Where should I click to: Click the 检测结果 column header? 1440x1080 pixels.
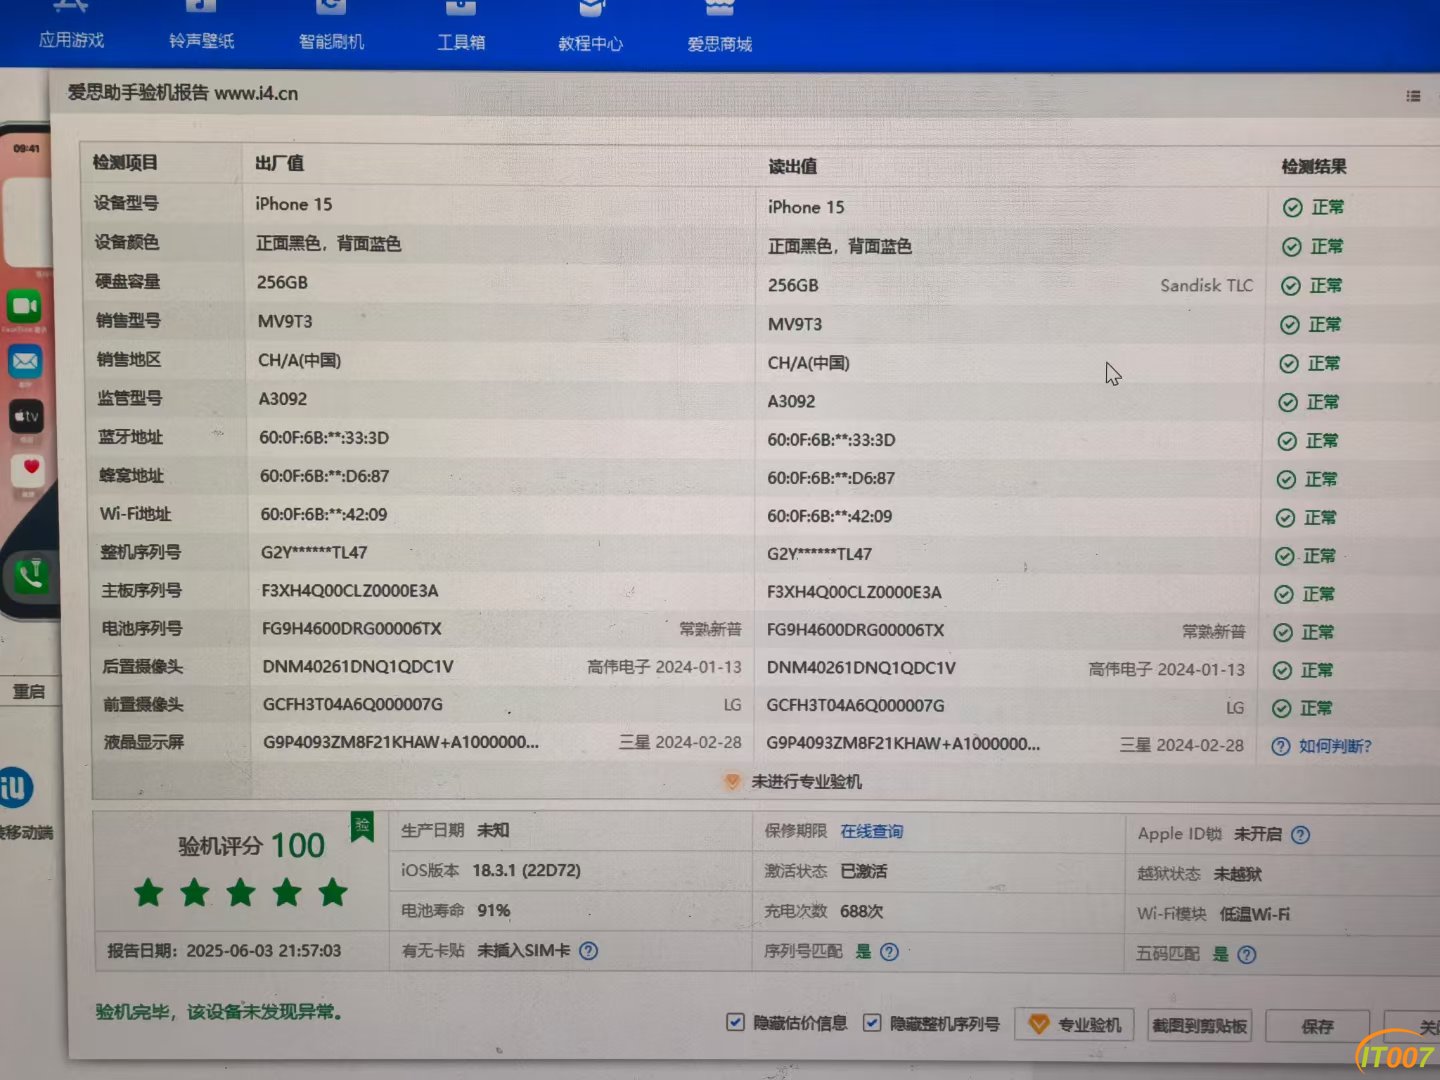(1313, 167)
